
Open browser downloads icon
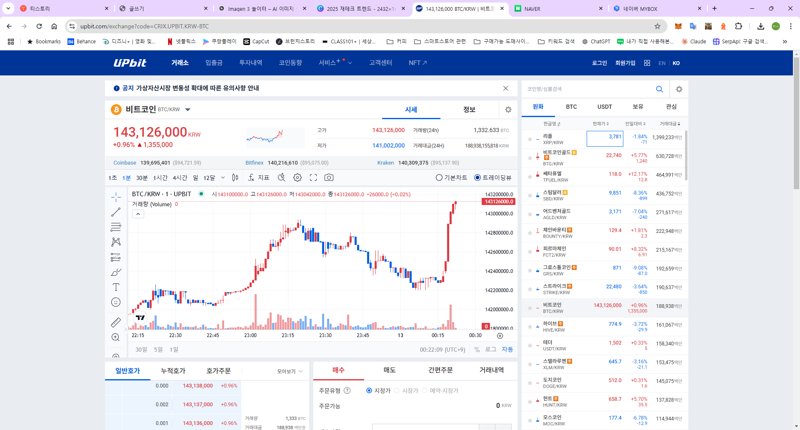[760, 26]
